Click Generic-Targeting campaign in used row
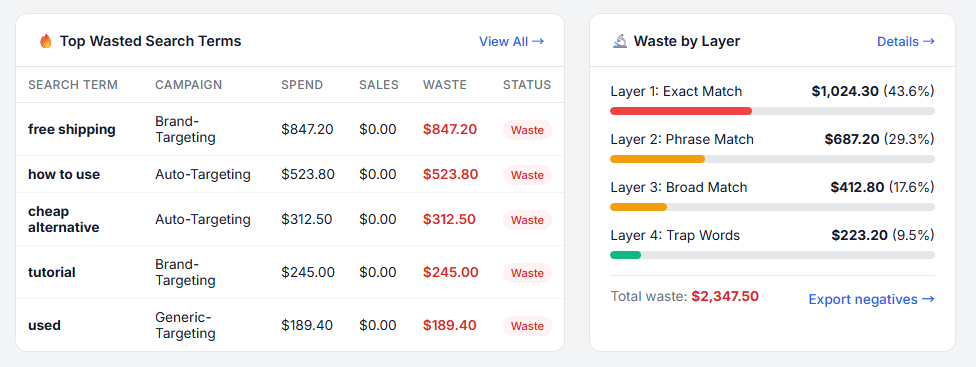 point(185,325)
